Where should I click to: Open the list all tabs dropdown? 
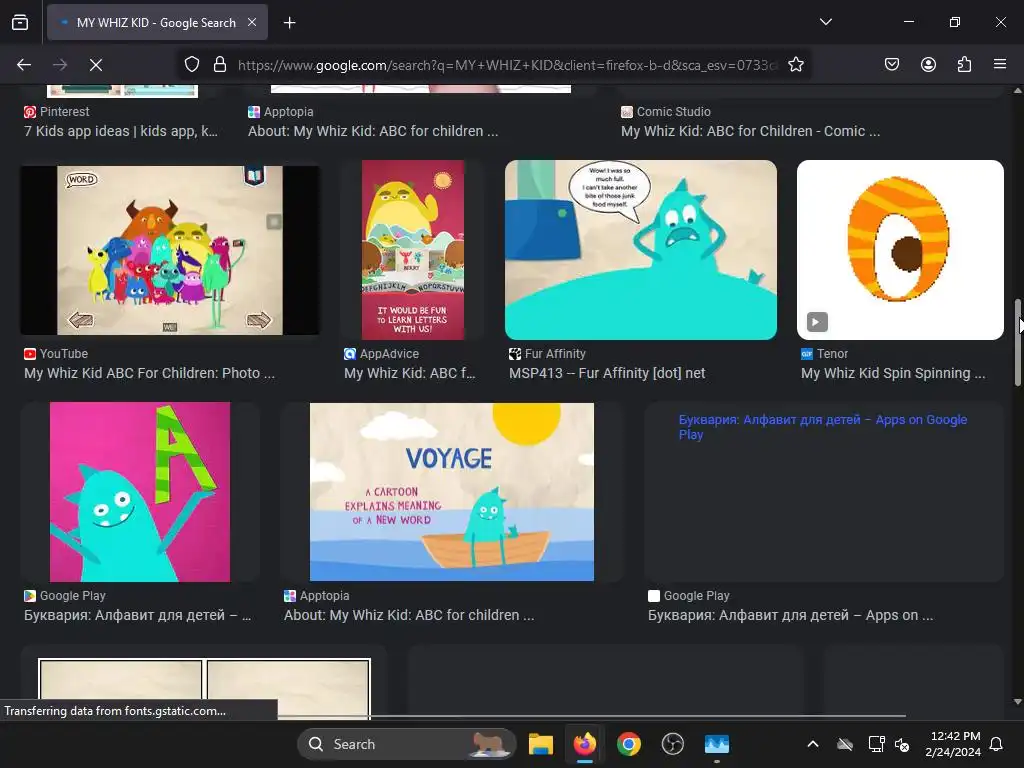(825, 22)
